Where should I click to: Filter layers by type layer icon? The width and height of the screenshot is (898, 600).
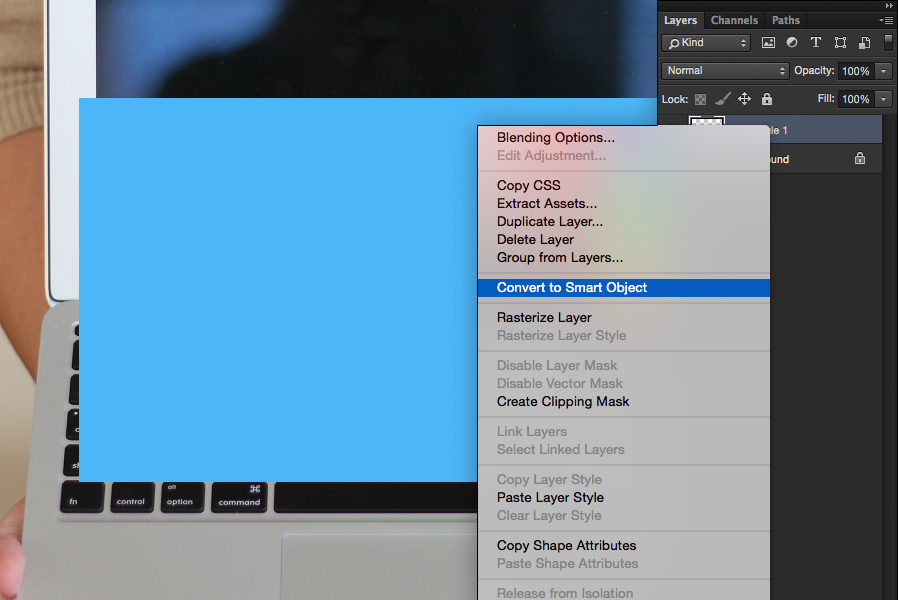point(816,42)
